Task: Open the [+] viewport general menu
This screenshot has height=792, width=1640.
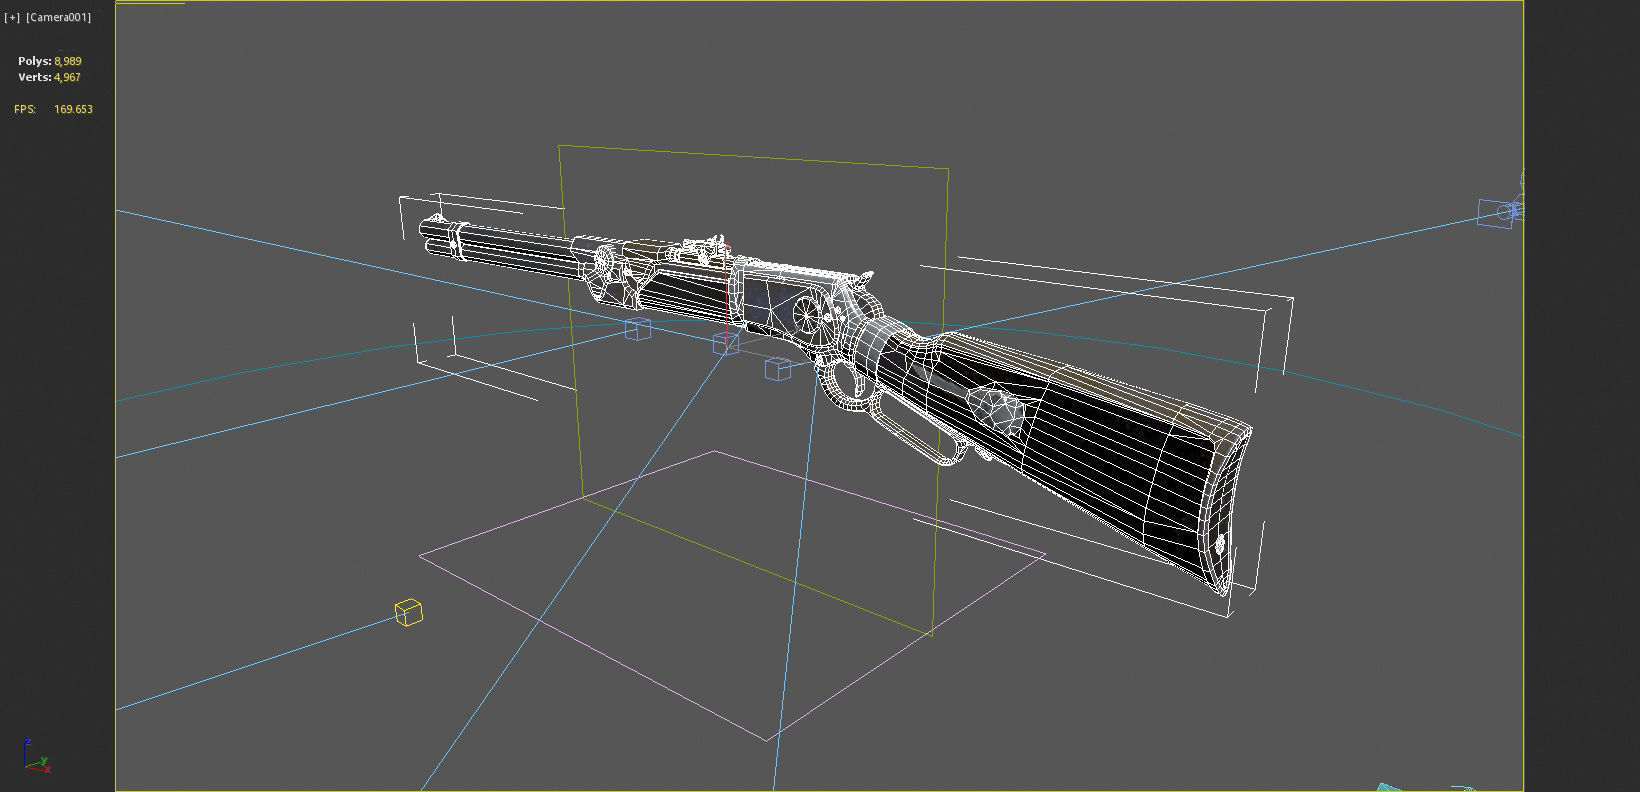Action: (x=12, y=17)
